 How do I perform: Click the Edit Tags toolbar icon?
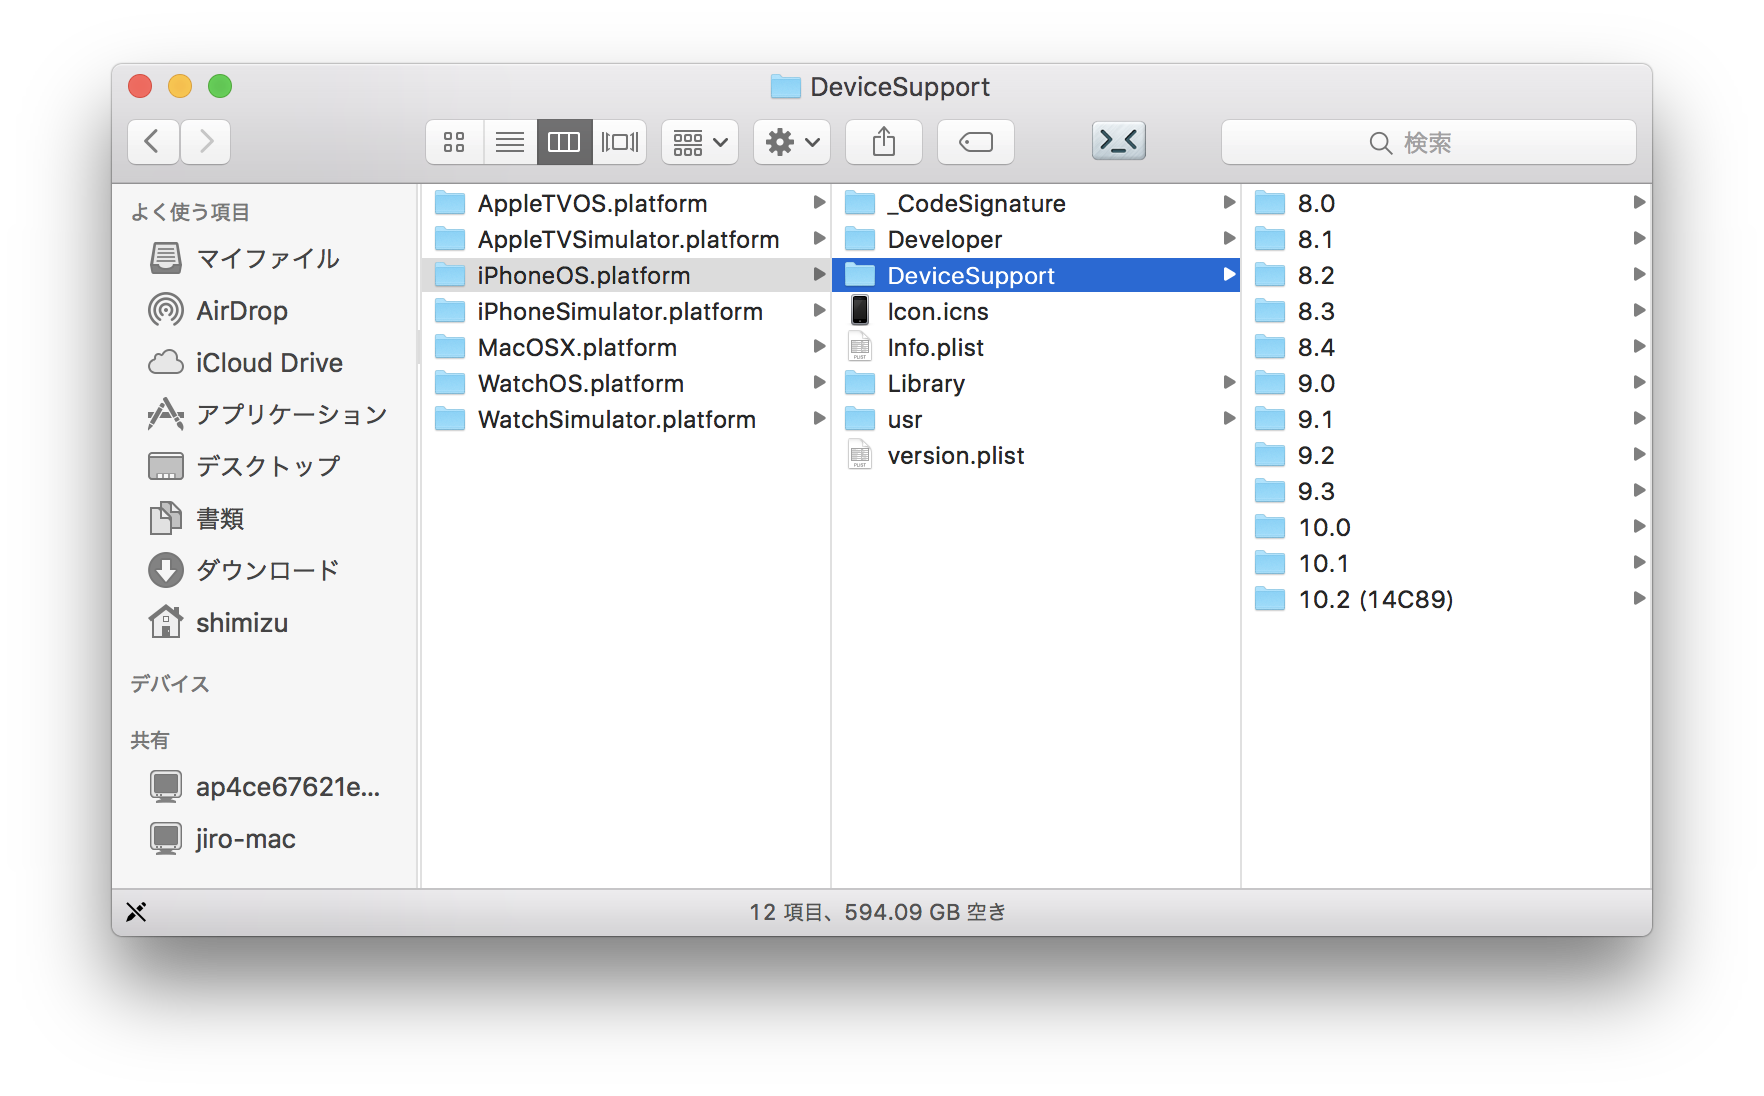coord(975,142)
